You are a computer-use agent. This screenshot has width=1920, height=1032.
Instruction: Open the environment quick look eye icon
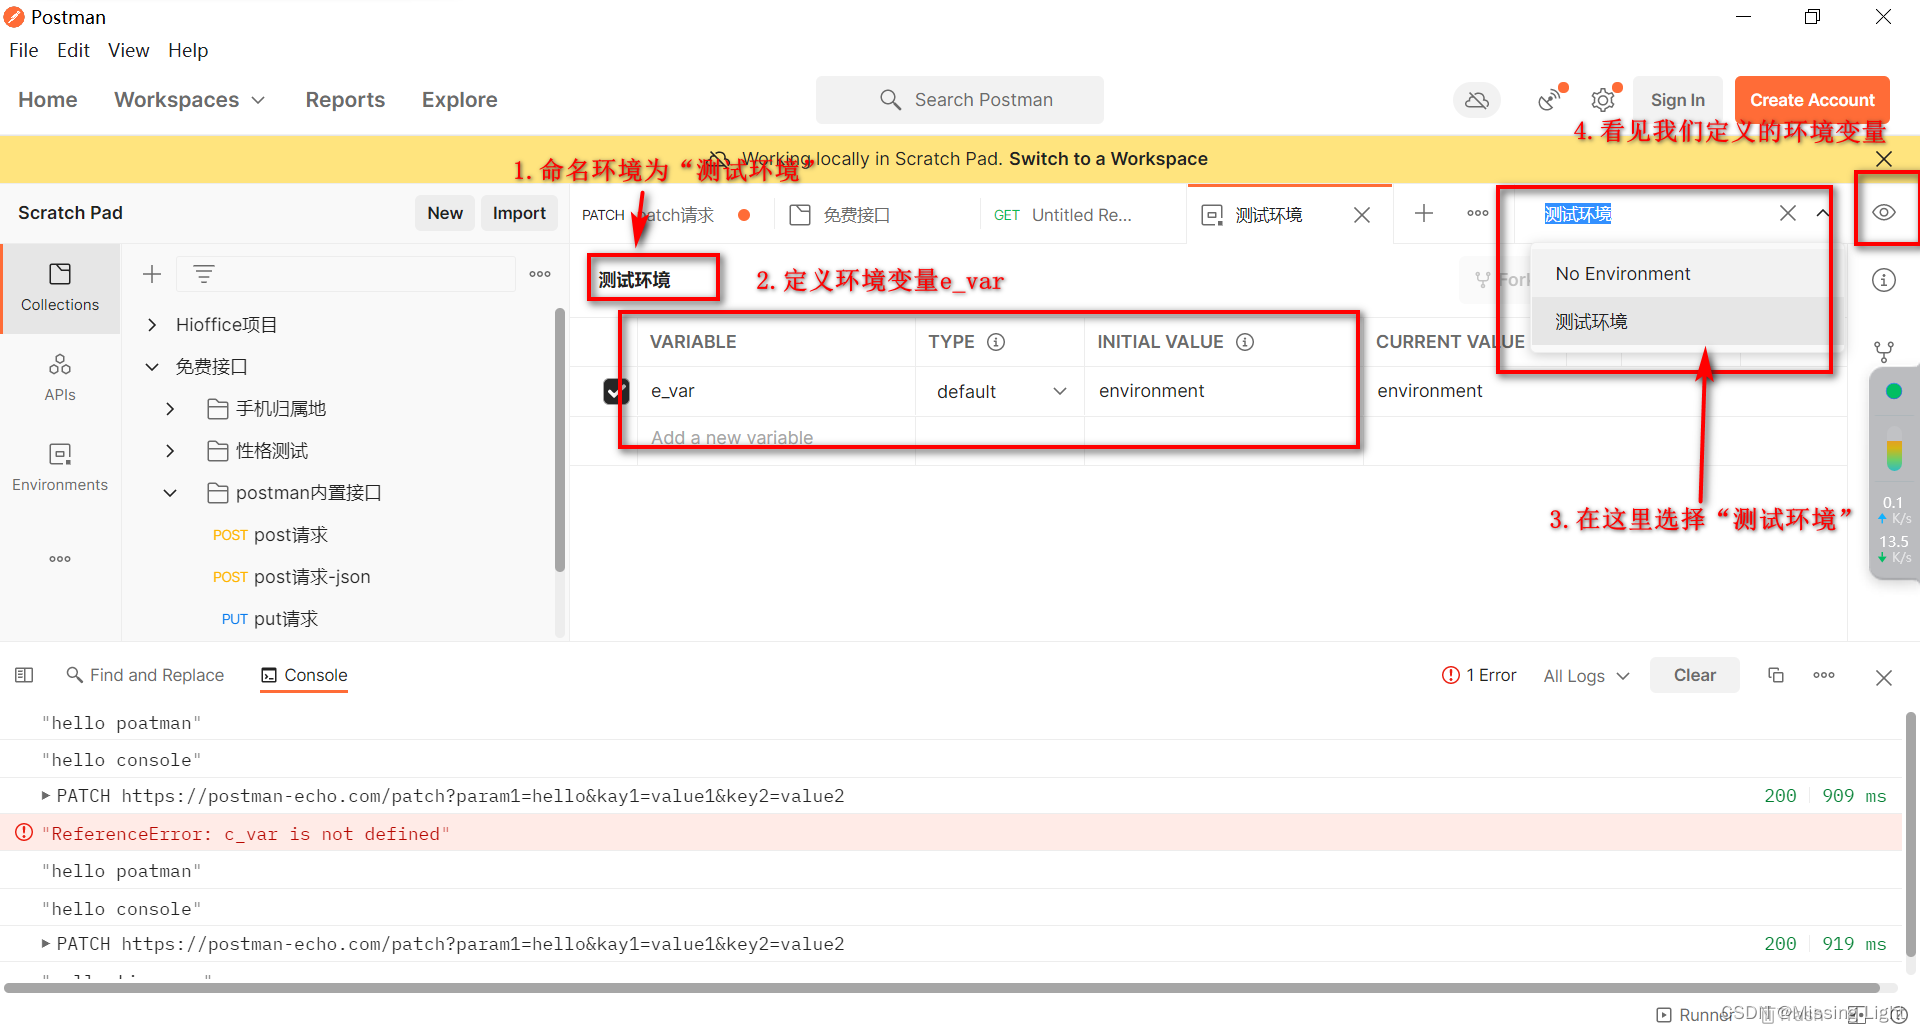(x=1884, y=212)
